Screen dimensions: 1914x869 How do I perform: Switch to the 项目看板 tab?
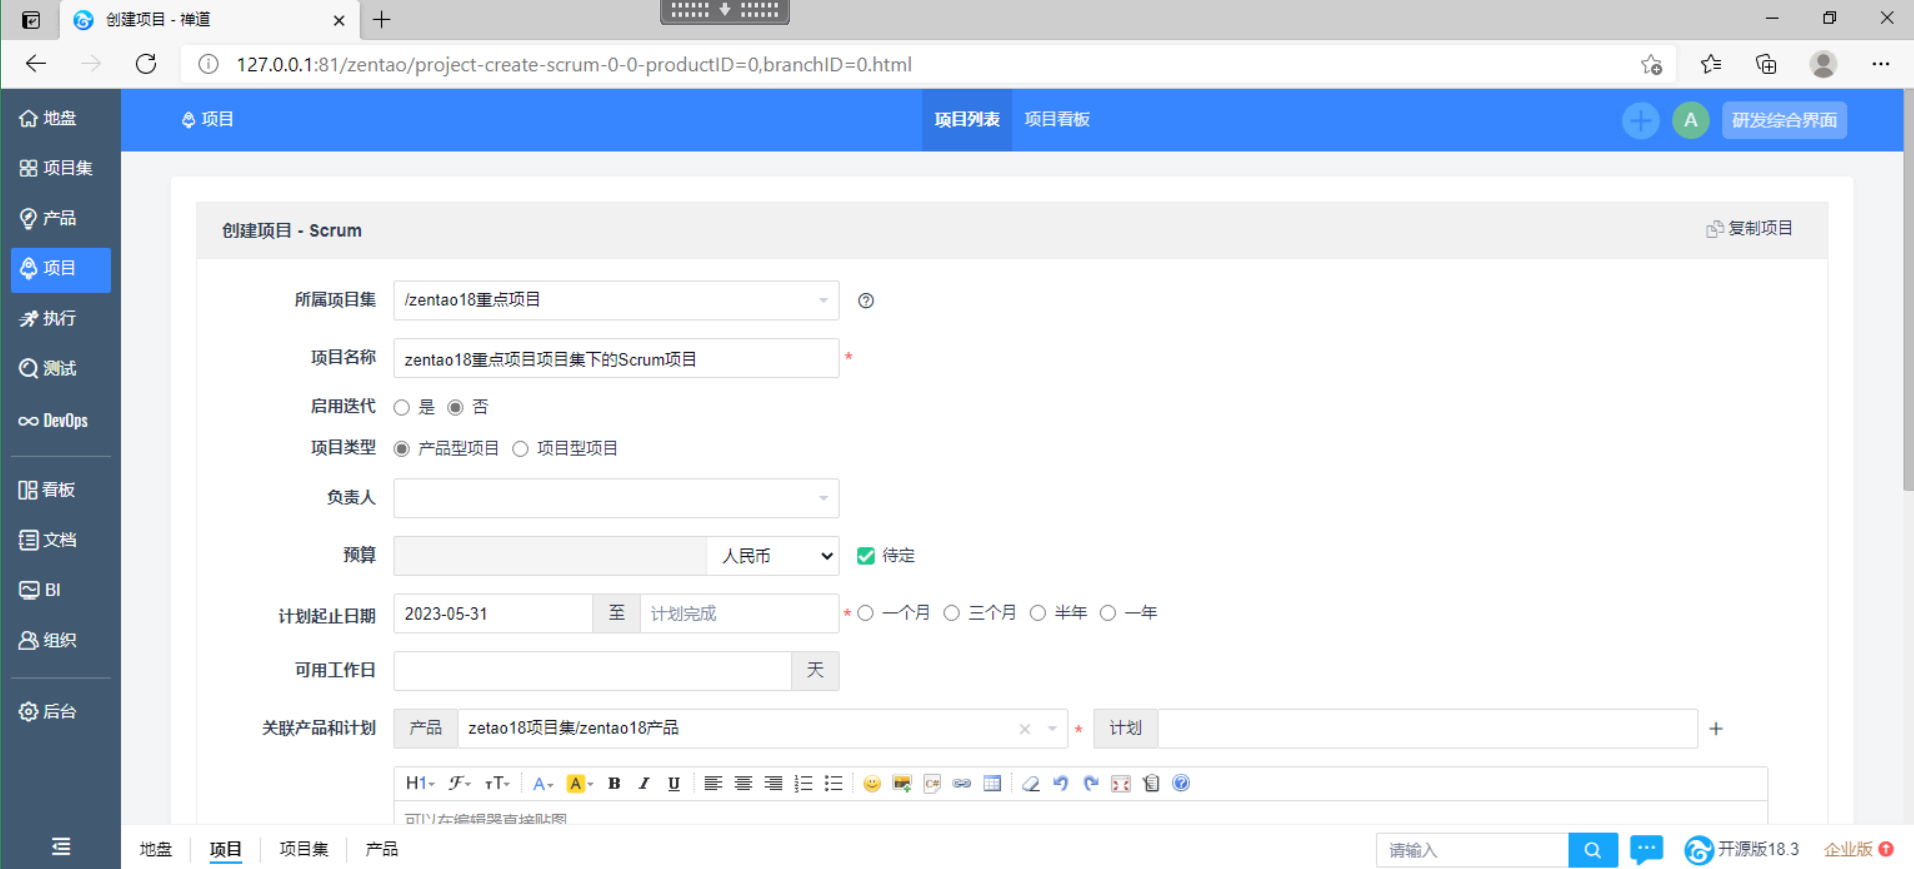[x=1057, y=120]
